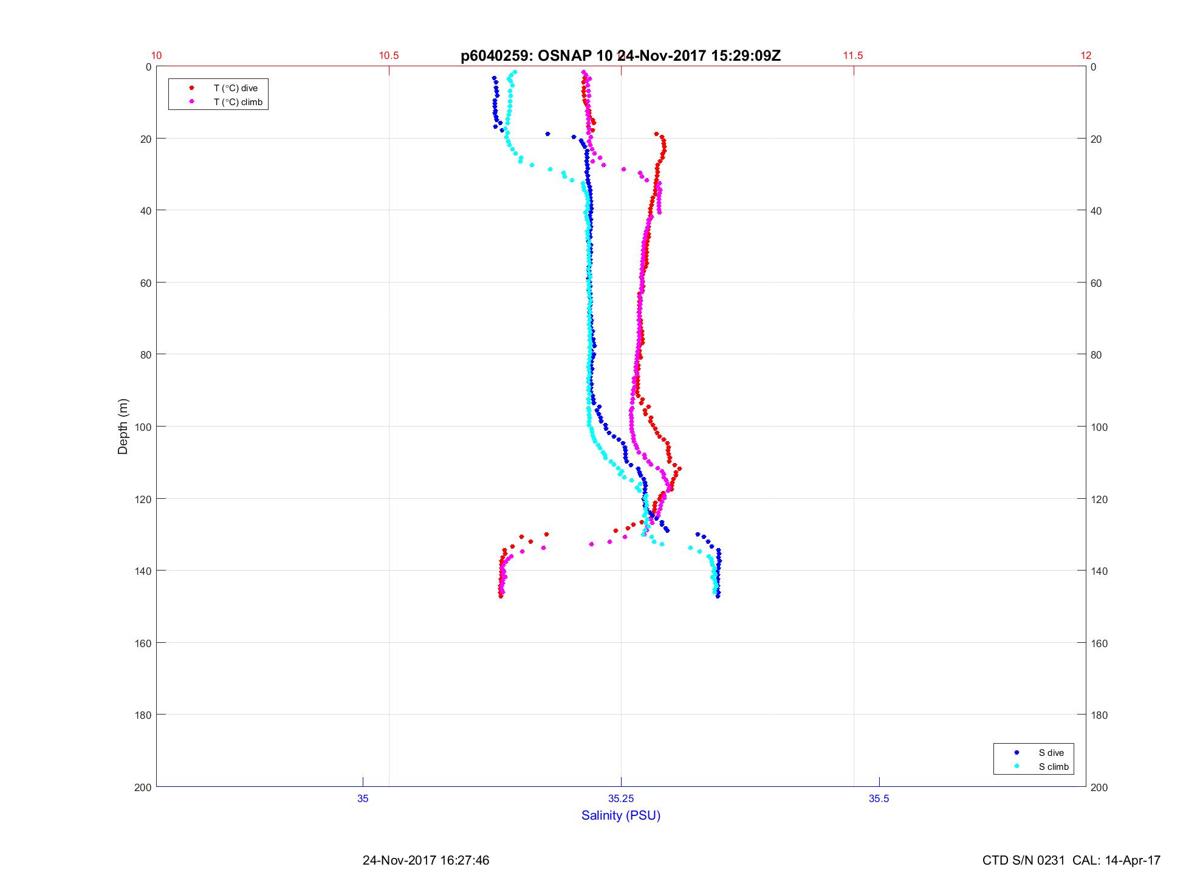Click the timestamp 24-Nov-2017 16:27:46
1200x885 pixels.
[426, 859]
